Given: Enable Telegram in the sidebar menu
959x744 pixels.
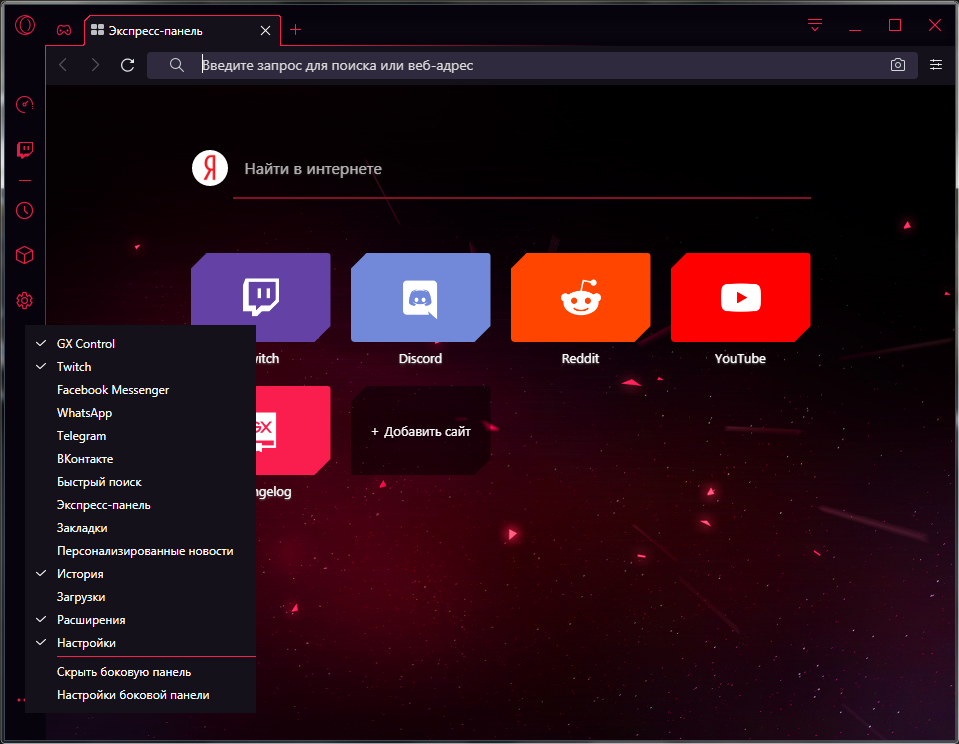Looking at the screenshot, I should [140, 436].
